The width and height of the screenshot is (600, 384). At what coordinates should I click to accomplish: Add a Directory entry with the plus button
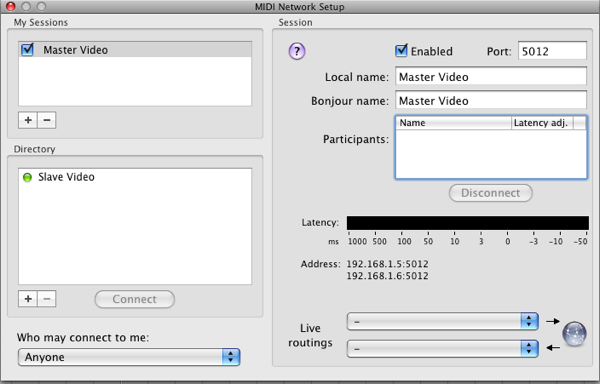(28, 299)
